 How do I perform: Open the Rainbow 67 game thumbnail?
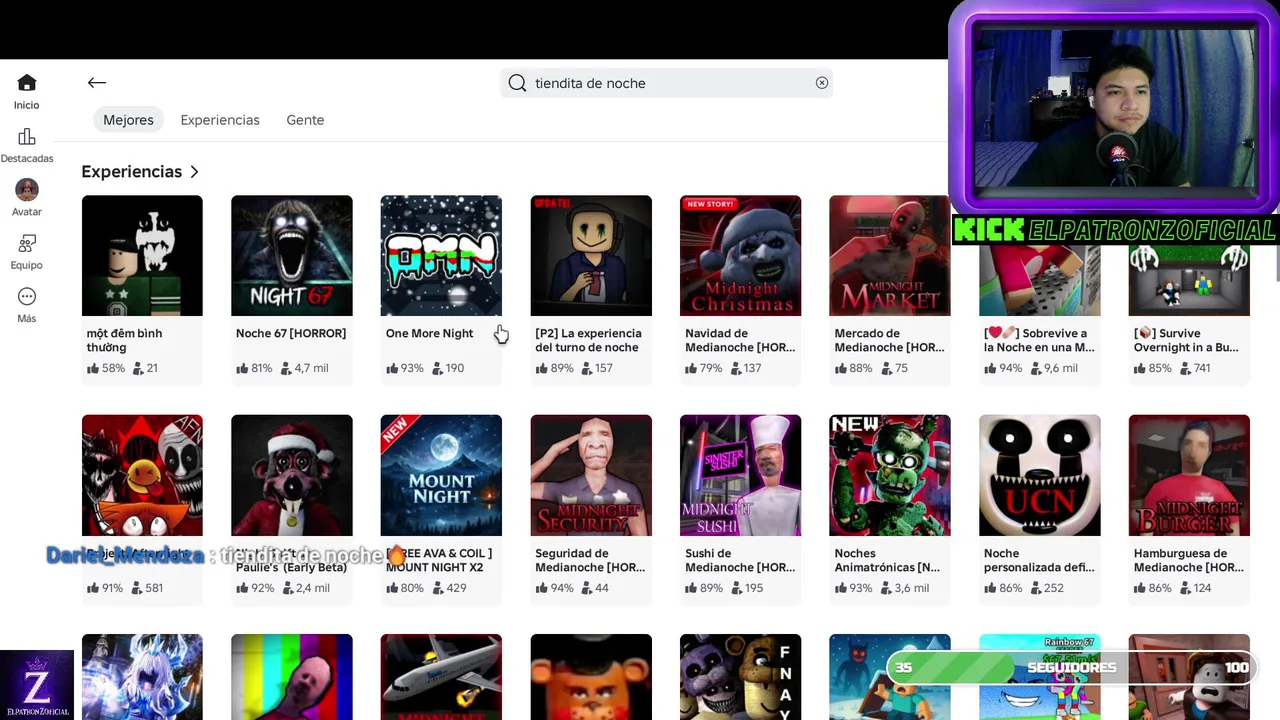click(x=1040, y=677)
